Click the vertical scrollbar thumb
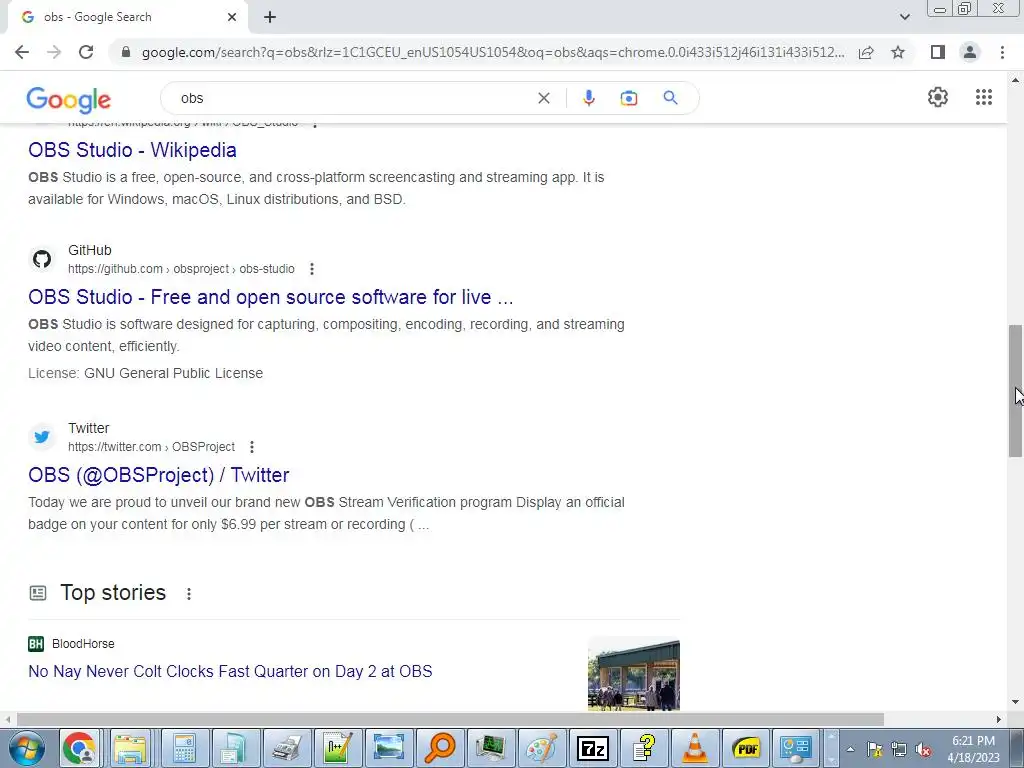1024x768 pixels. coord(1015,391)
